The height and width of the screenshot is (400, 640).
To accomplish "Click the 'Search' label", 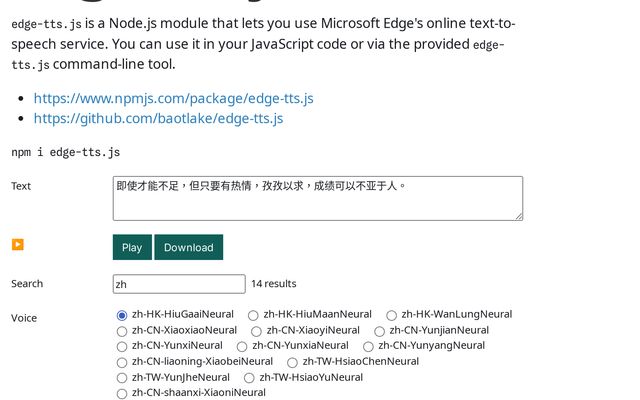I will pos(27,284).
